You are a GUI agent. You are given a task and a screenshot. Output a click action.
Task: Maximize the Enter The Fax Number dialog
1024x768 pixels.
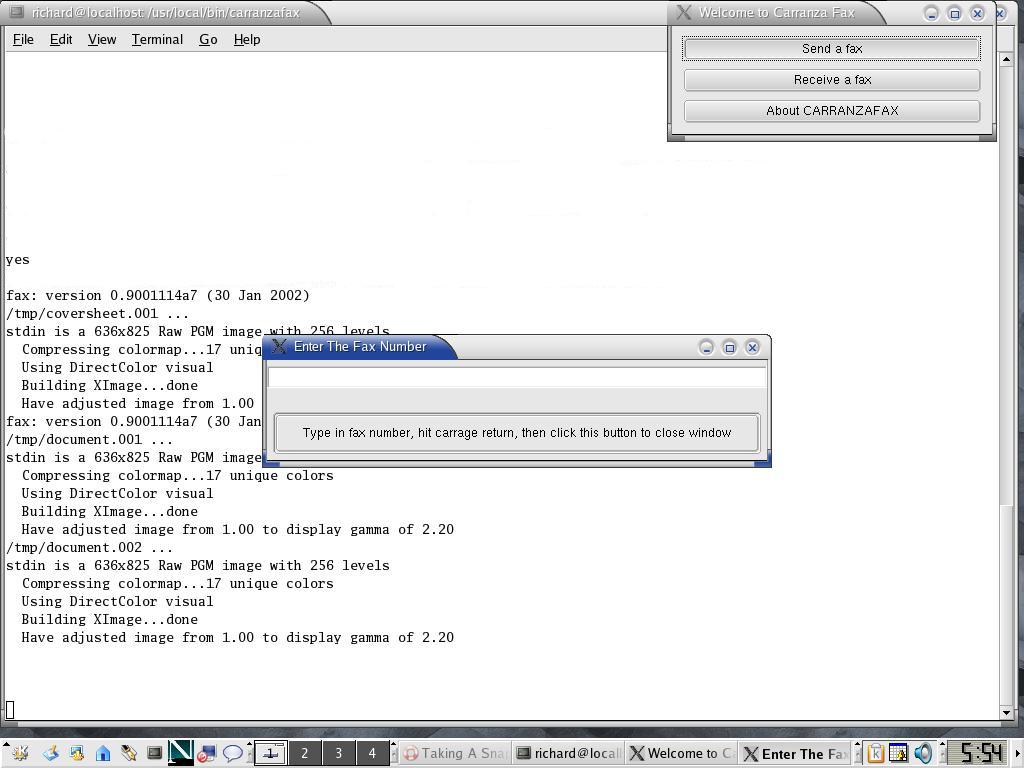coord(729,347)
